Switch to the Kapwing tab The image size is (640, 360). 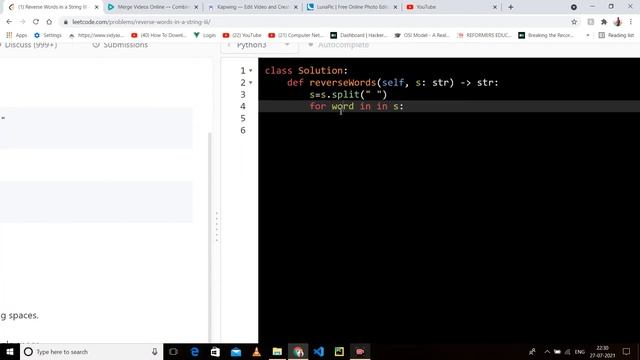point(253,7)
